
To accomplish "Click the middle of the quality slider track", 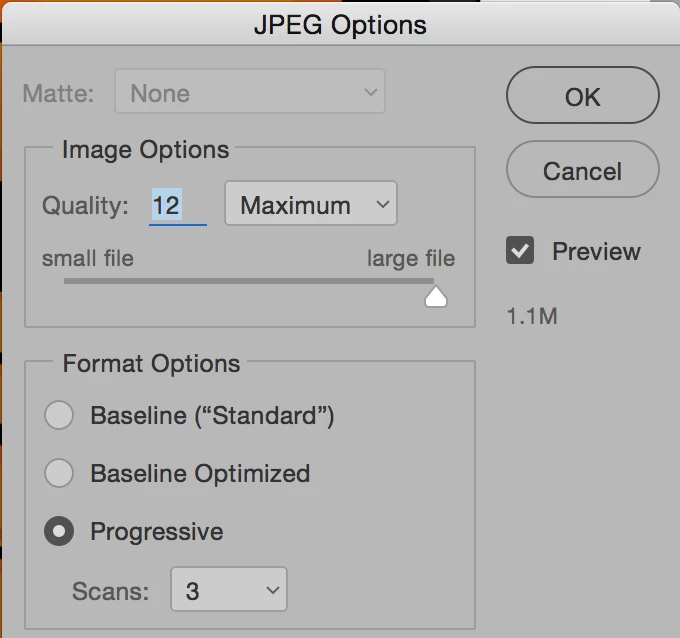I will [x=249, y=282].
